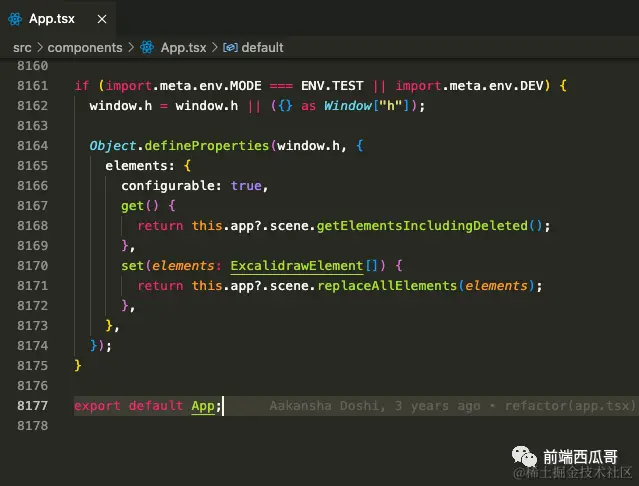
Task: Open the default symbol breadcrumb
Action: click(262, 48)
